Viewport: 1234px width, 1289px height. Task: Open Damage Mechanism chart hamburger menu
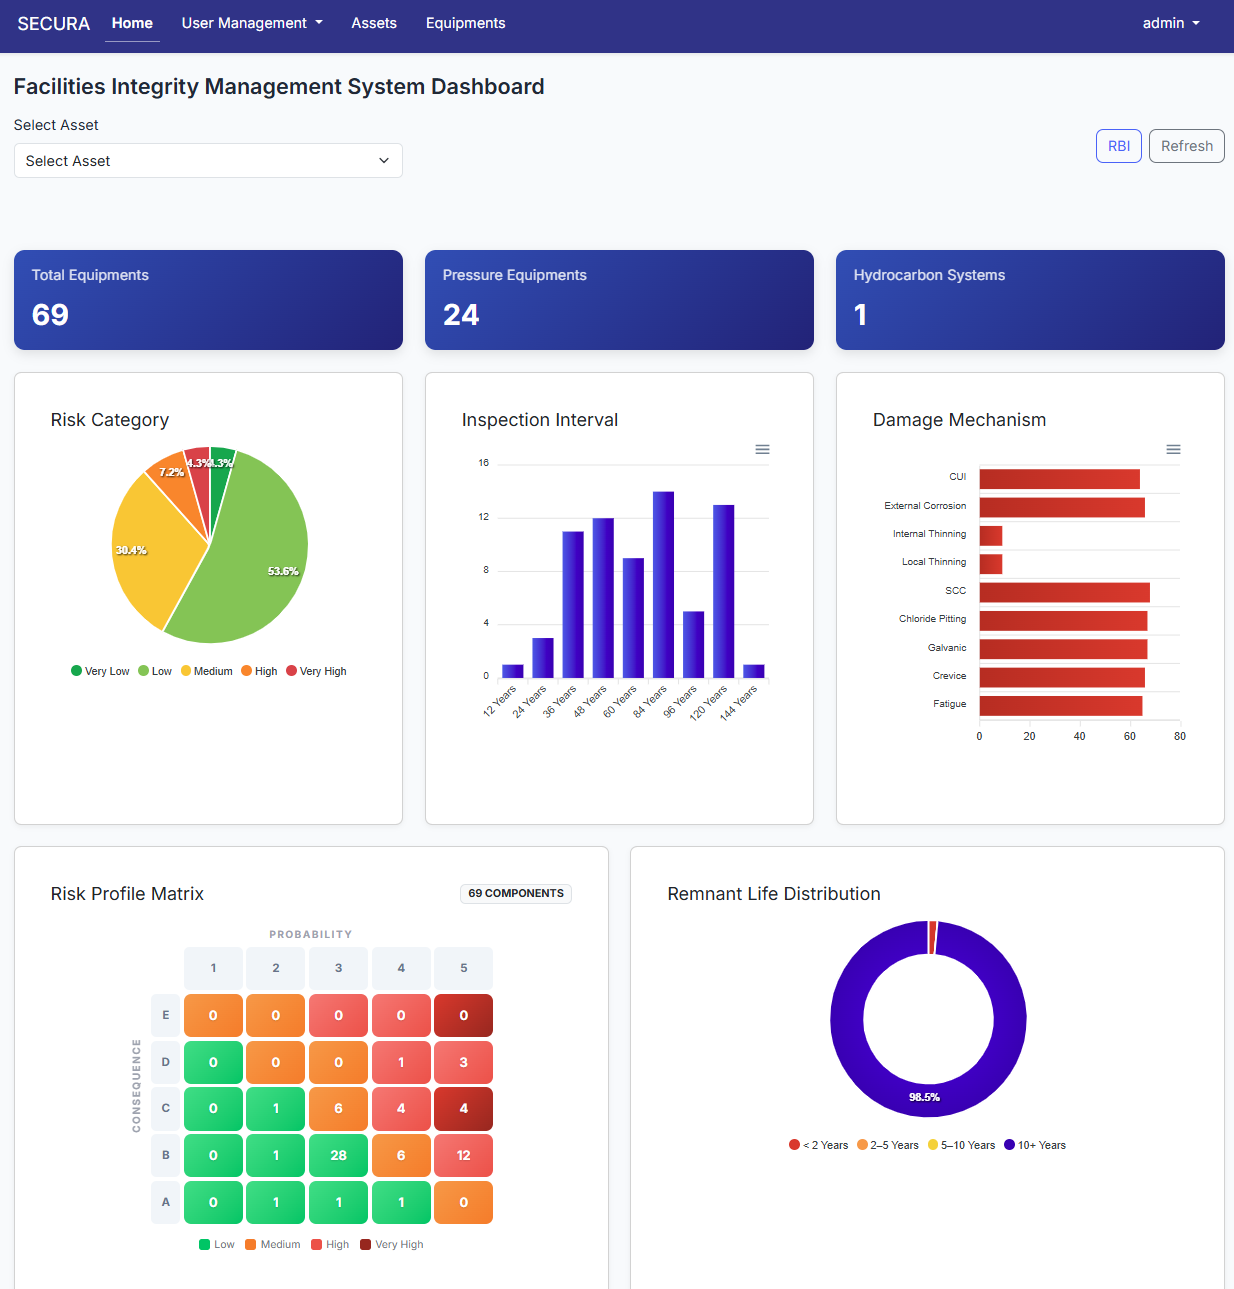[1173, 449]
